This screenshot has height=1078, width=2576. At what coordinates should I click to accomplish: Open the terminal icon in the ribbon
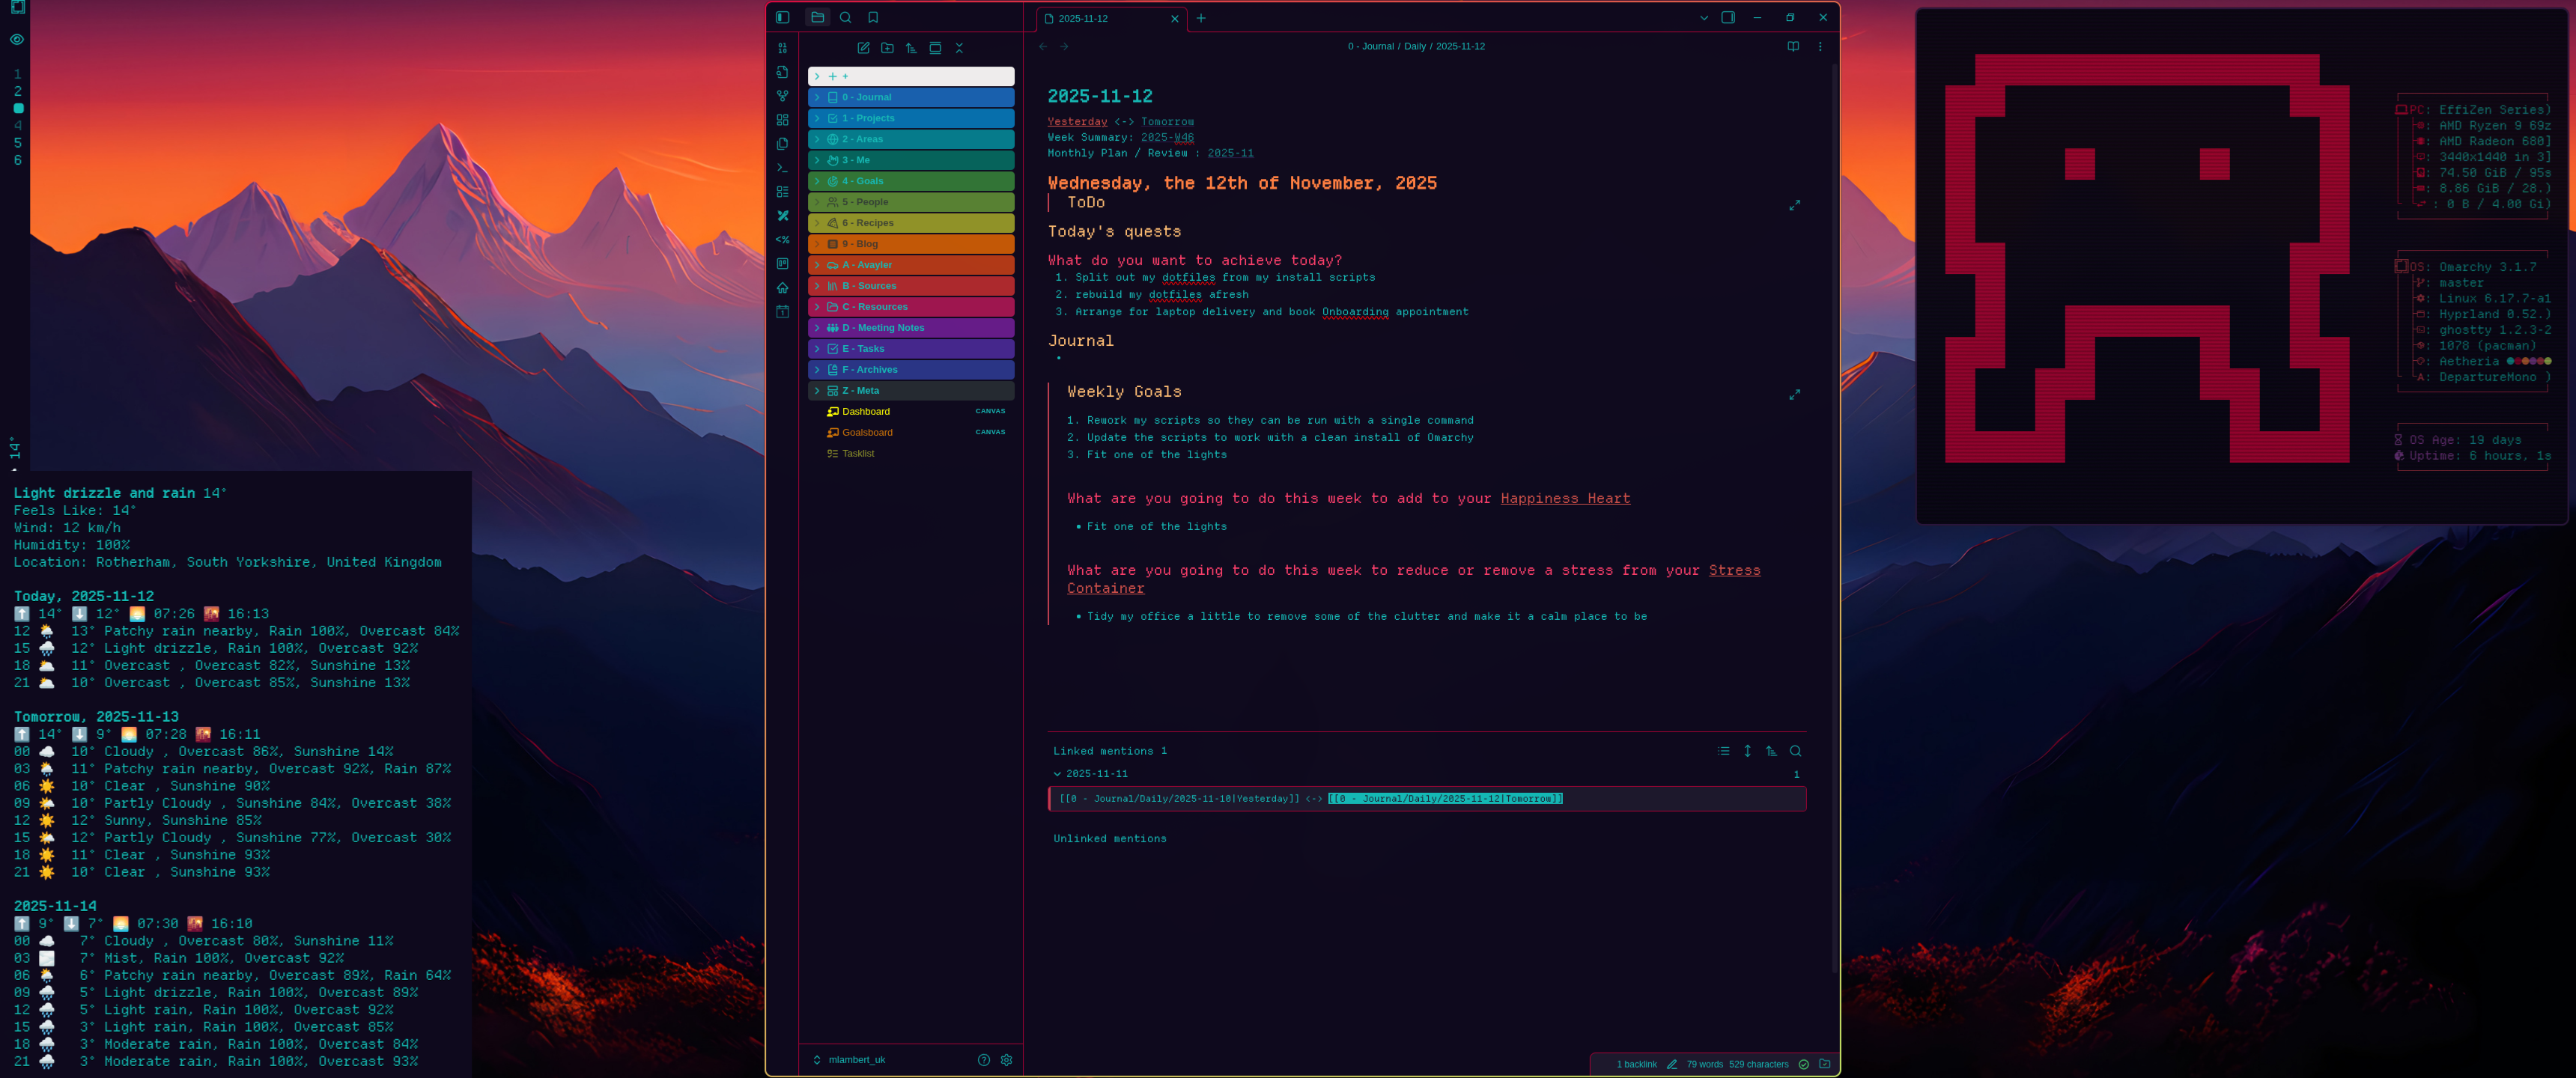pos(783,168)
